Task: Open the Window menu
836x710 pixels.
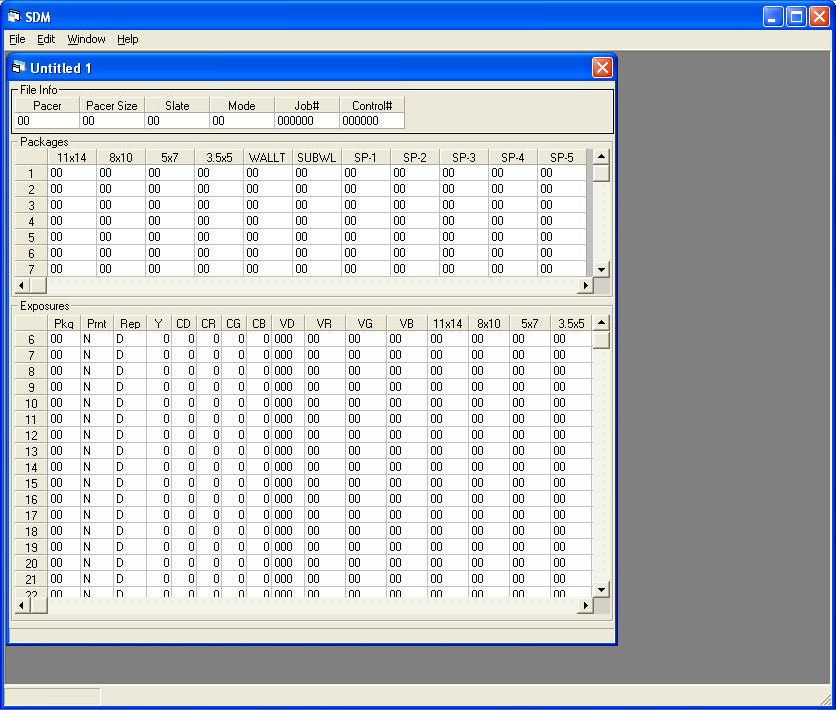Action: click(86, 39)
